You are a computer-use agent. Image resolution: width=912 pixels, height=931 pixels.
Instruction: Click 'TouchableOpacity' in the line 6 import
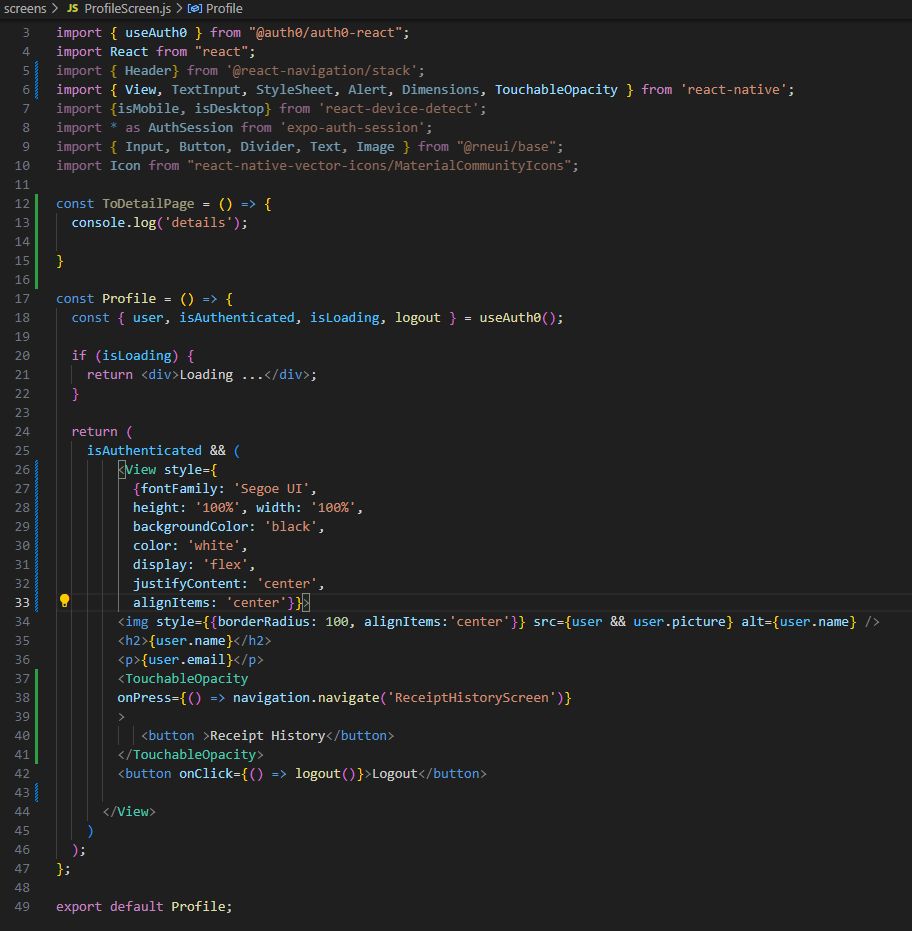click(x=556, y=90)
